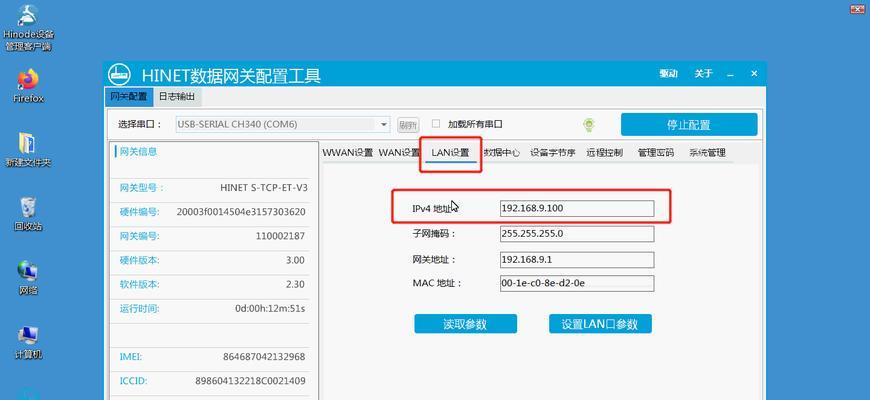870x400 pixels.
Task: Open the 远程控制 tab
Action: click(604, 153)
